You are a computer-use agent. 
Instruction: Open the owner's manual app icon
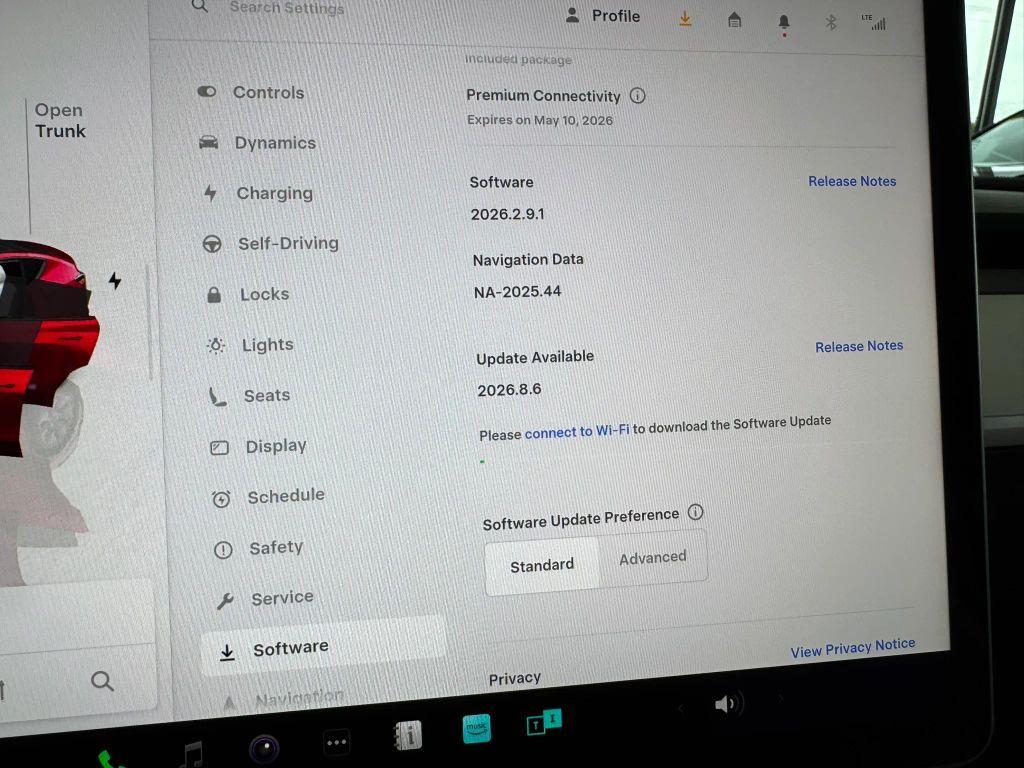tap(407, 736)
